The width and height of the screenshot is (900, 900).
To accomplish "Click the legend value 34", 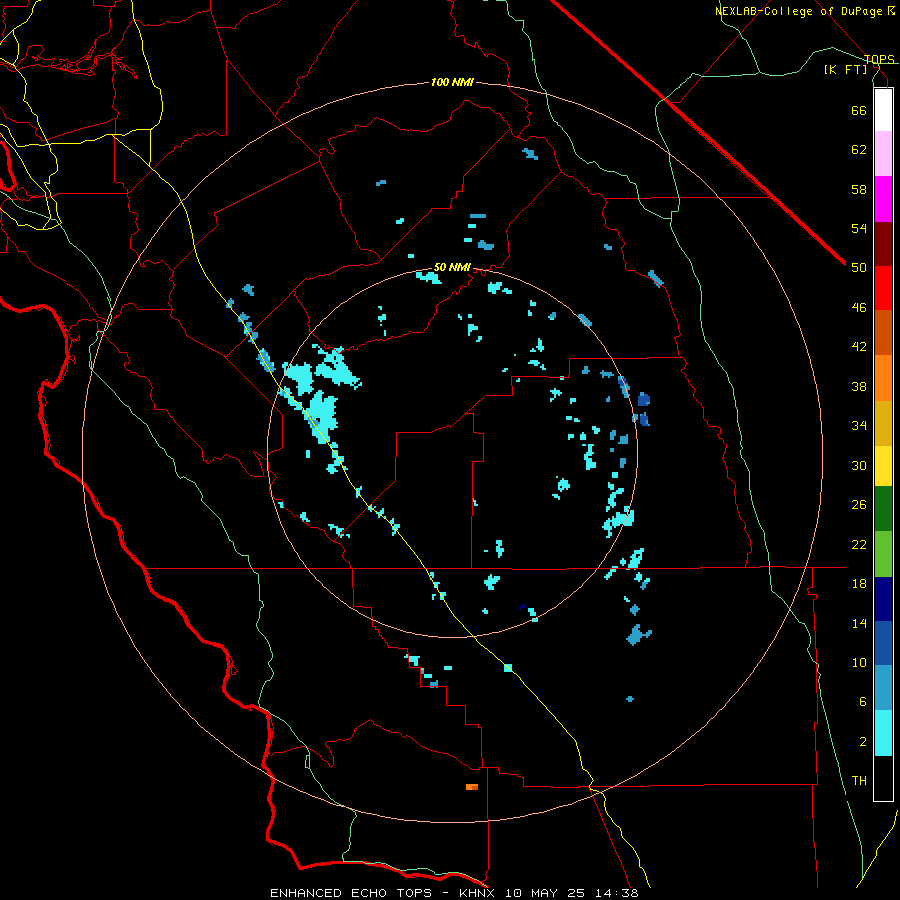I will coord(859,426).
